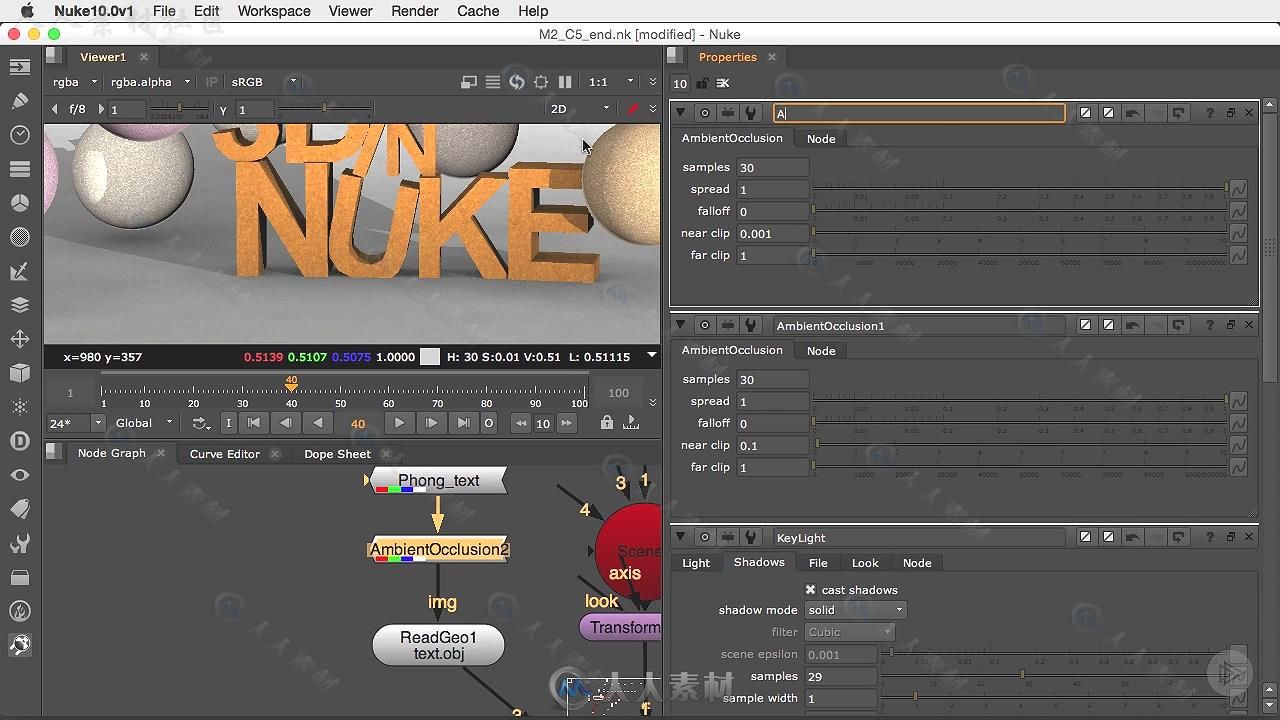Screen dimensions: 1280x720
Task: Click the viewer refresh/update icon
Action: point(517,82)
